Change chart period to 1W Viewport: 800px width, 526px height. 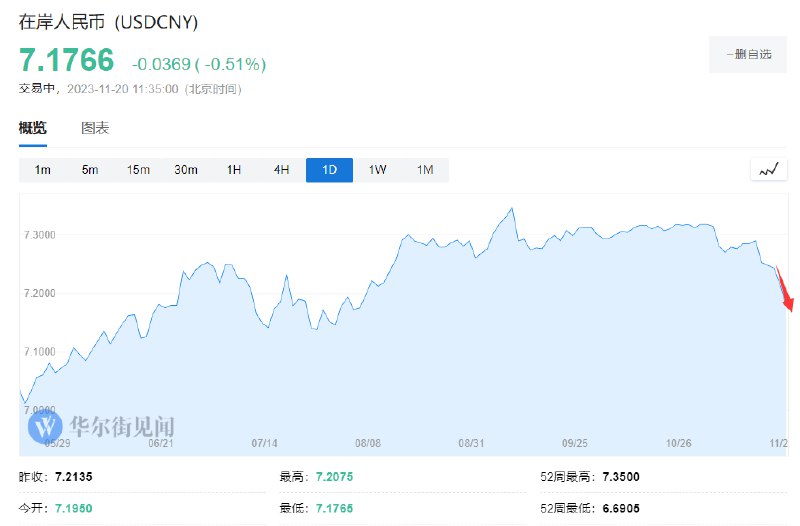point(377,170)
